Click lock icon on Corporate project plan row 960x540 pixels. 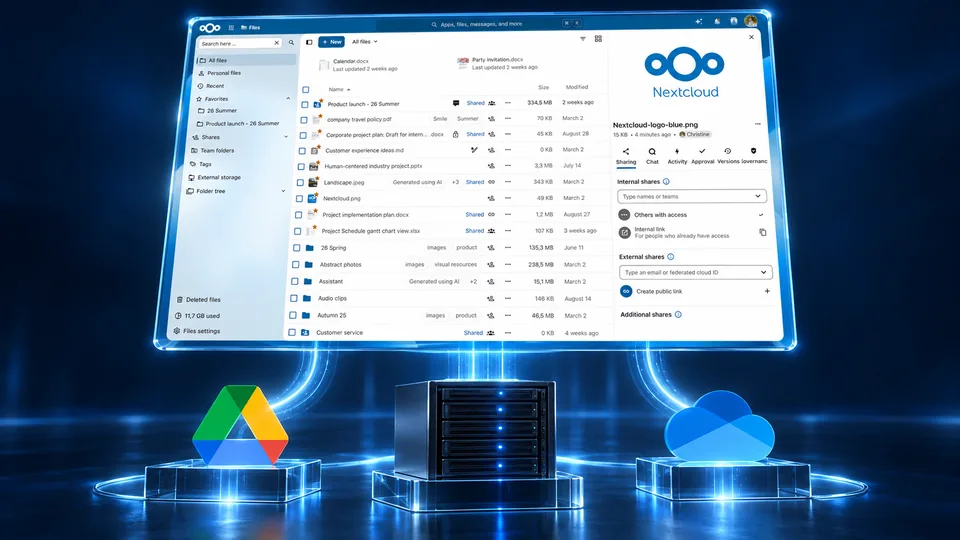(x=455, y=134)
